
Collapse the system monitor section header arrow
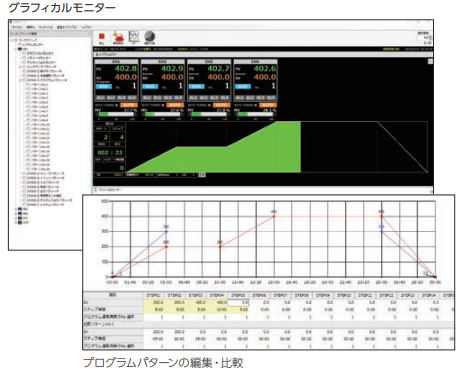(x=96, y=54)
